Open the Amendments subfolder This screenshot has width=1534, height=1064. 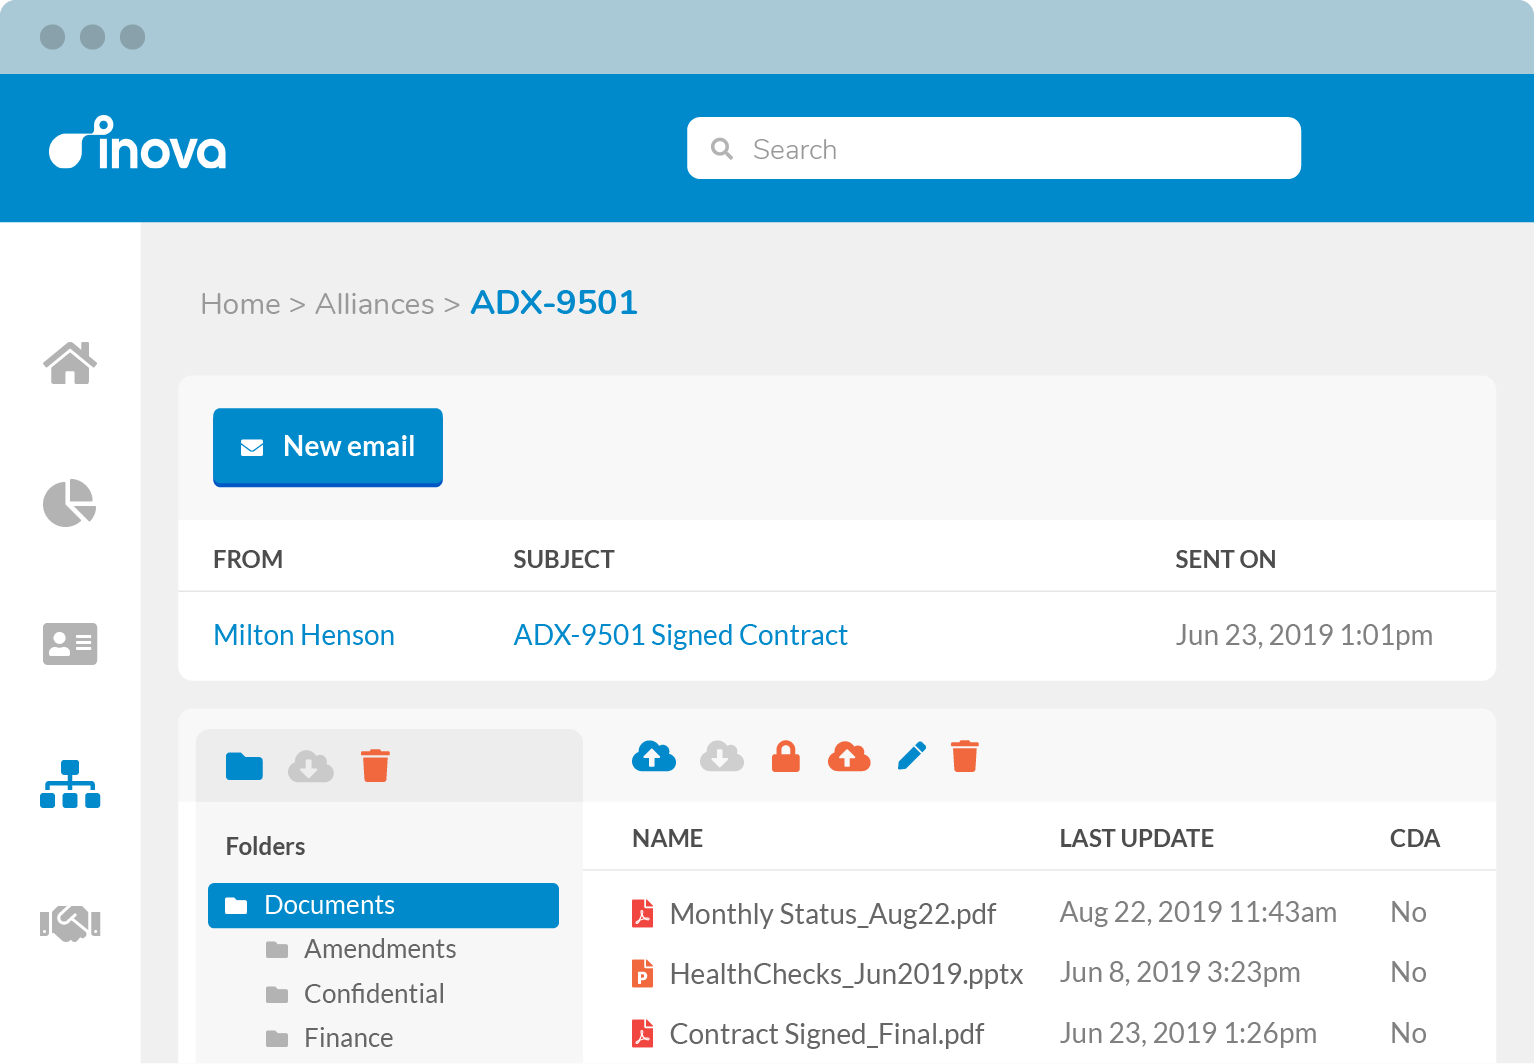tap(380, 949)
